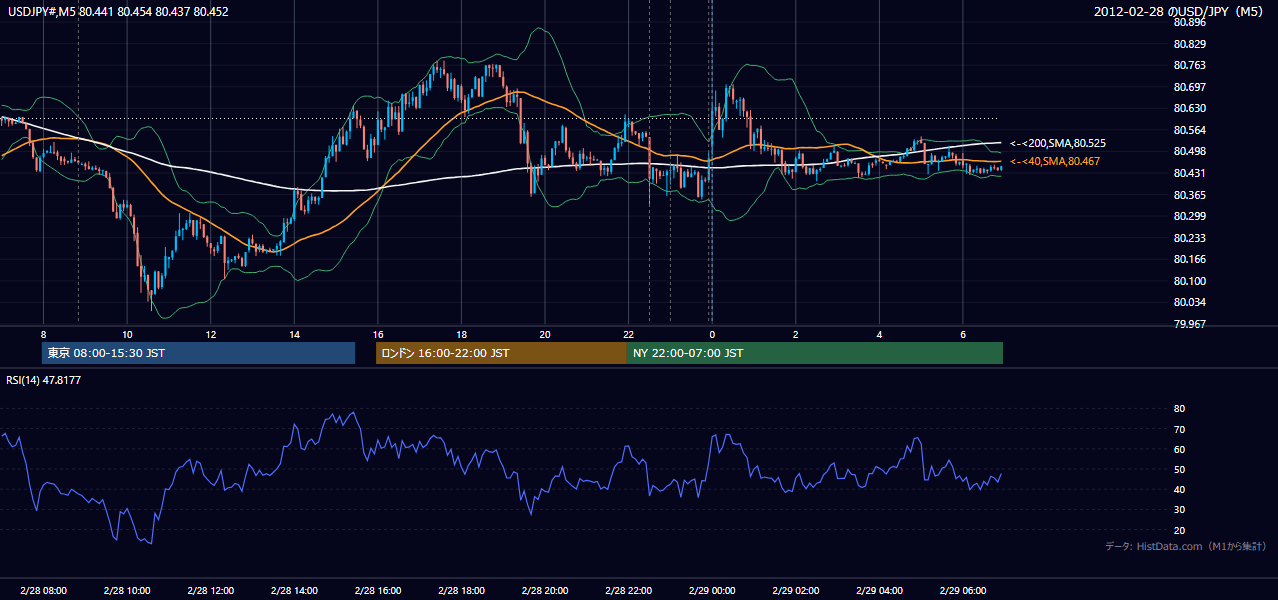
Task: Click price axis value 80.829
Action: click(1190, 45)
